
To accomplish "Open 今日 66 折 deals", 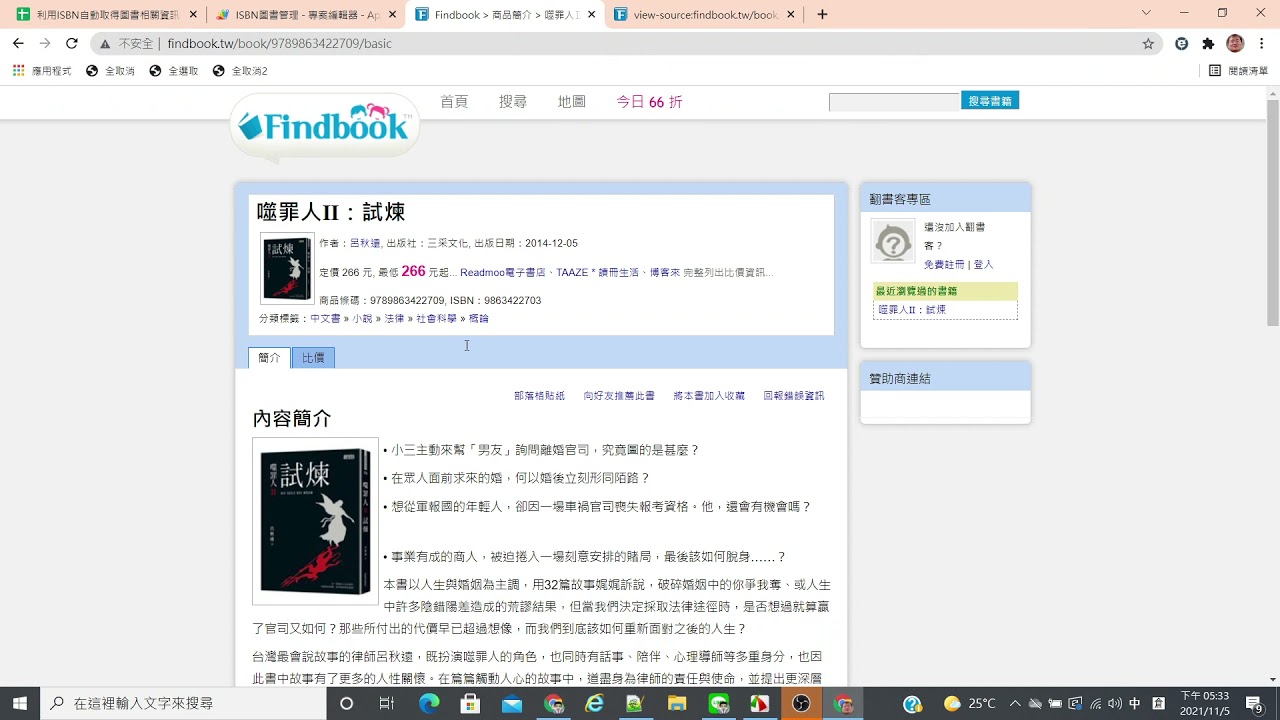I will click(649, 102).
